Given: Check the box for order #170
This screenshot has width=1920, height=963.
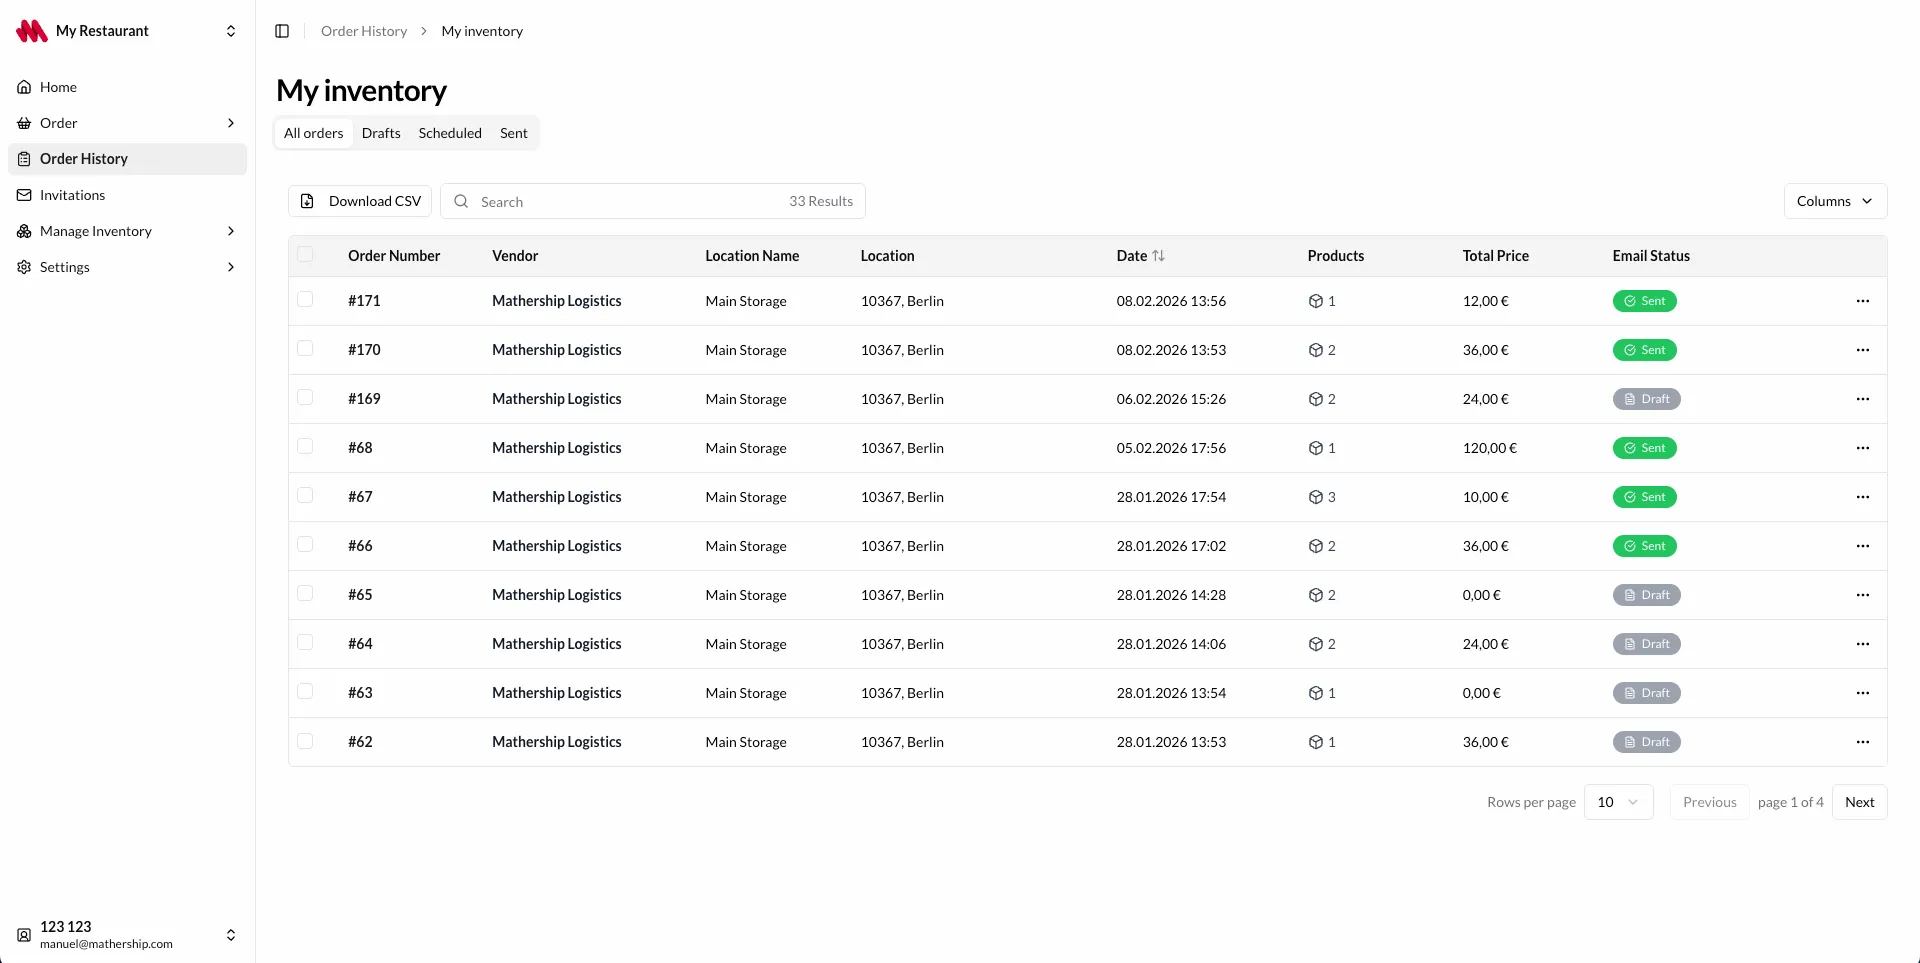Looking at the screenshot, I should pyautogui.click(x=305, y=349).
